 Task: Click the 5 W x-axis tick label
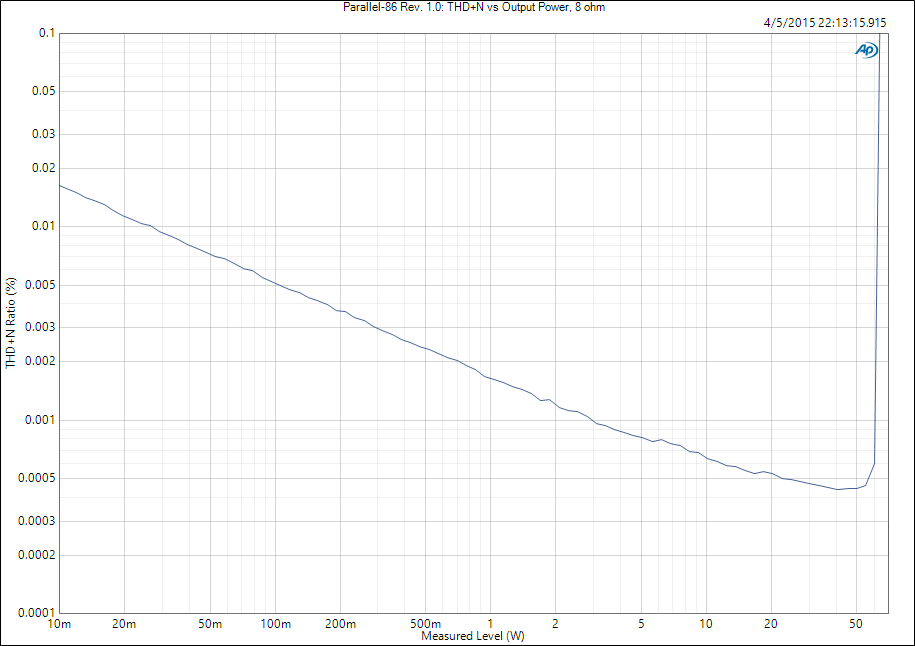point(641,624)
